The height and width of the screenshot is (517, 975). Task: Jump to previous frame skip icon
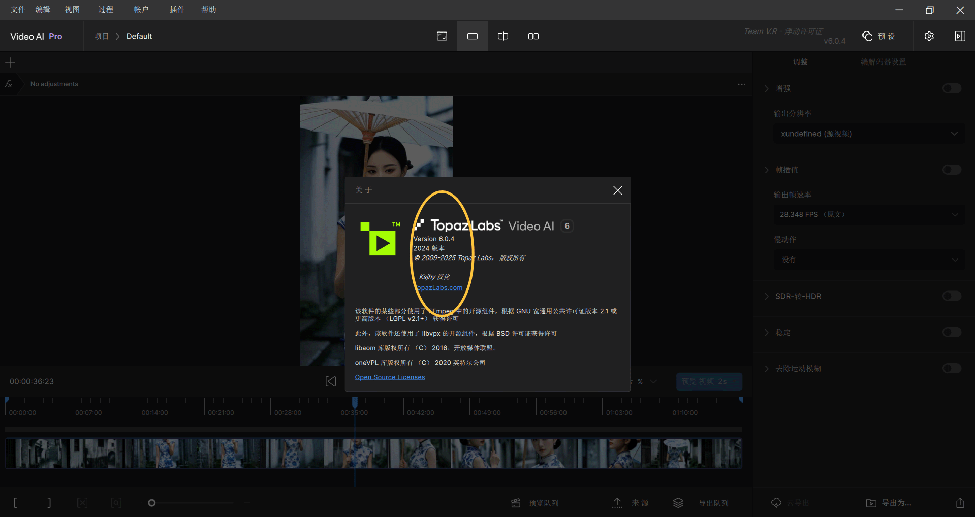pos(331,381)
